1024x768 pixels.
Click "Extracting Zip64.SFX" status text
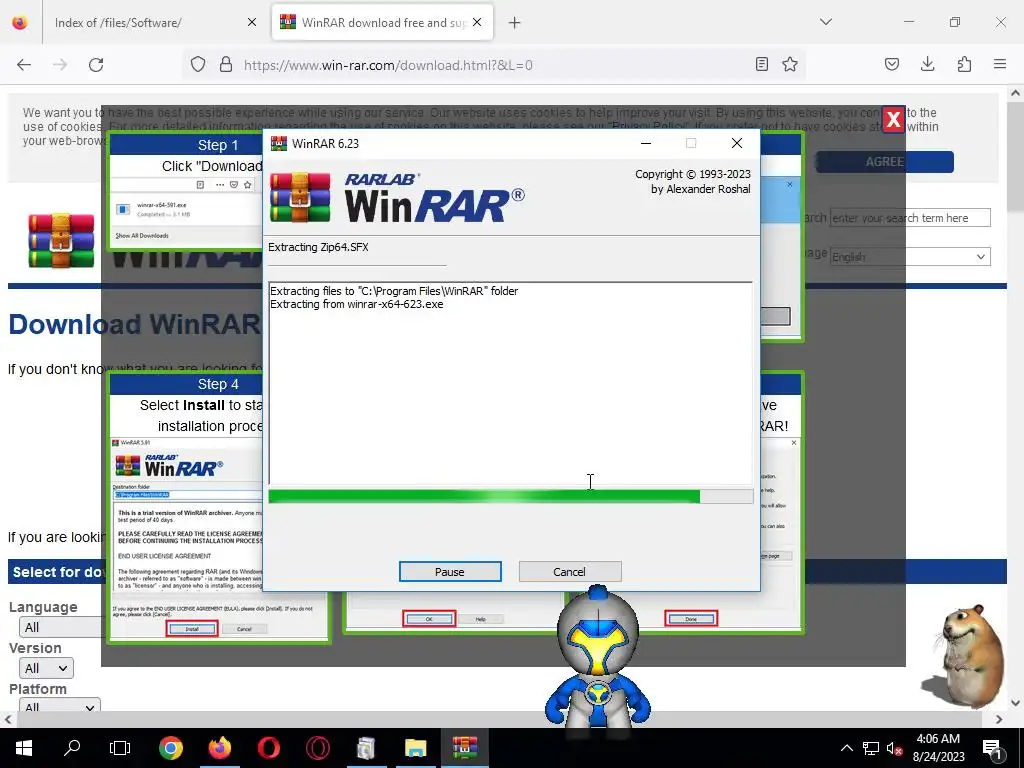click(318, 247)
